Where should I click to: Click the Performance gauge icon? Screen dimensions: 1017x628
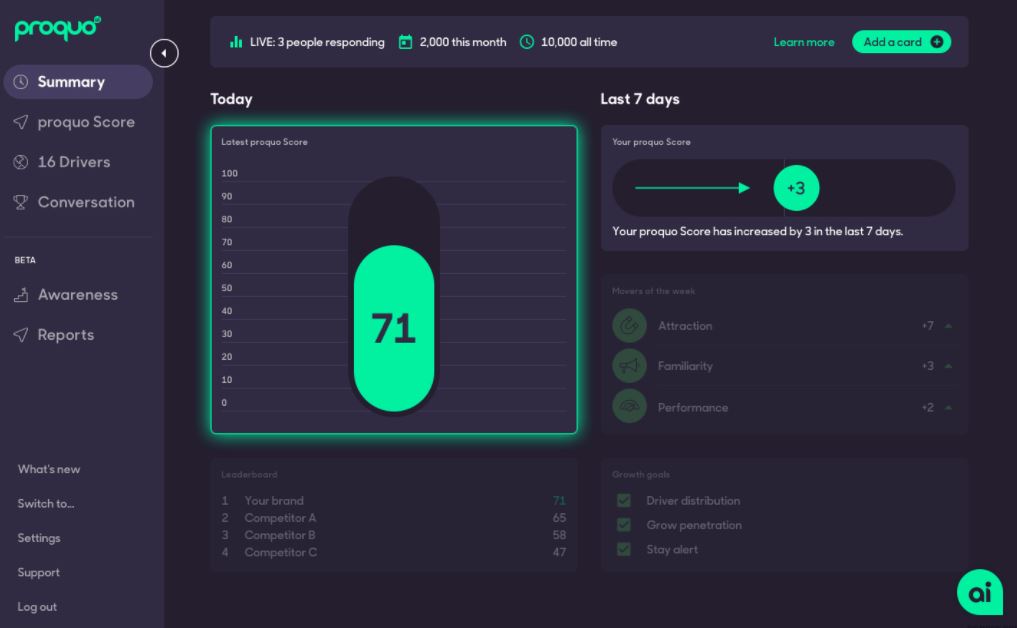click(x=629, y=407)
